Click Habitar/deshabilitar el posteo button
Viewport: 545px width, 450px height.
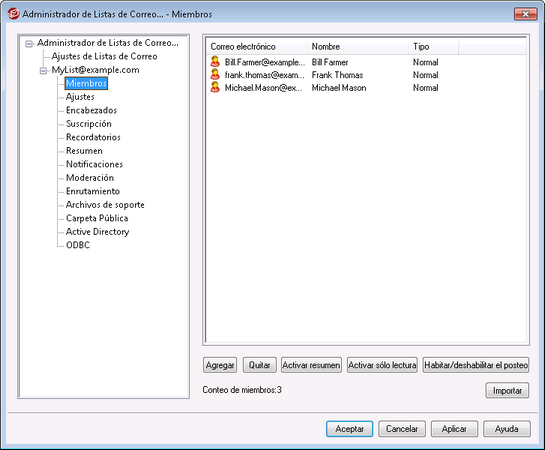pos(476,365)
